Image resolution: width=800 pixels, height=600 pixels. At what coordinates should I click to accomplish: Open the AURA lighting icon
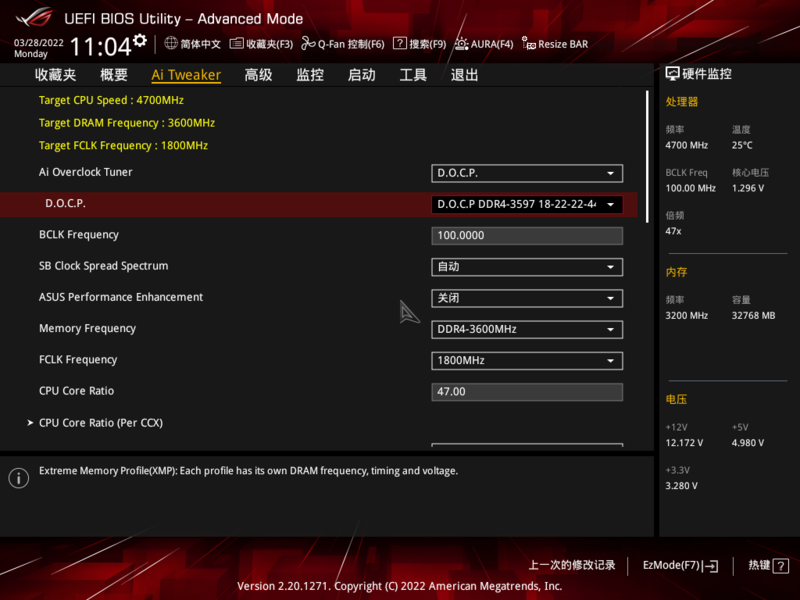[x=461, y=44]
